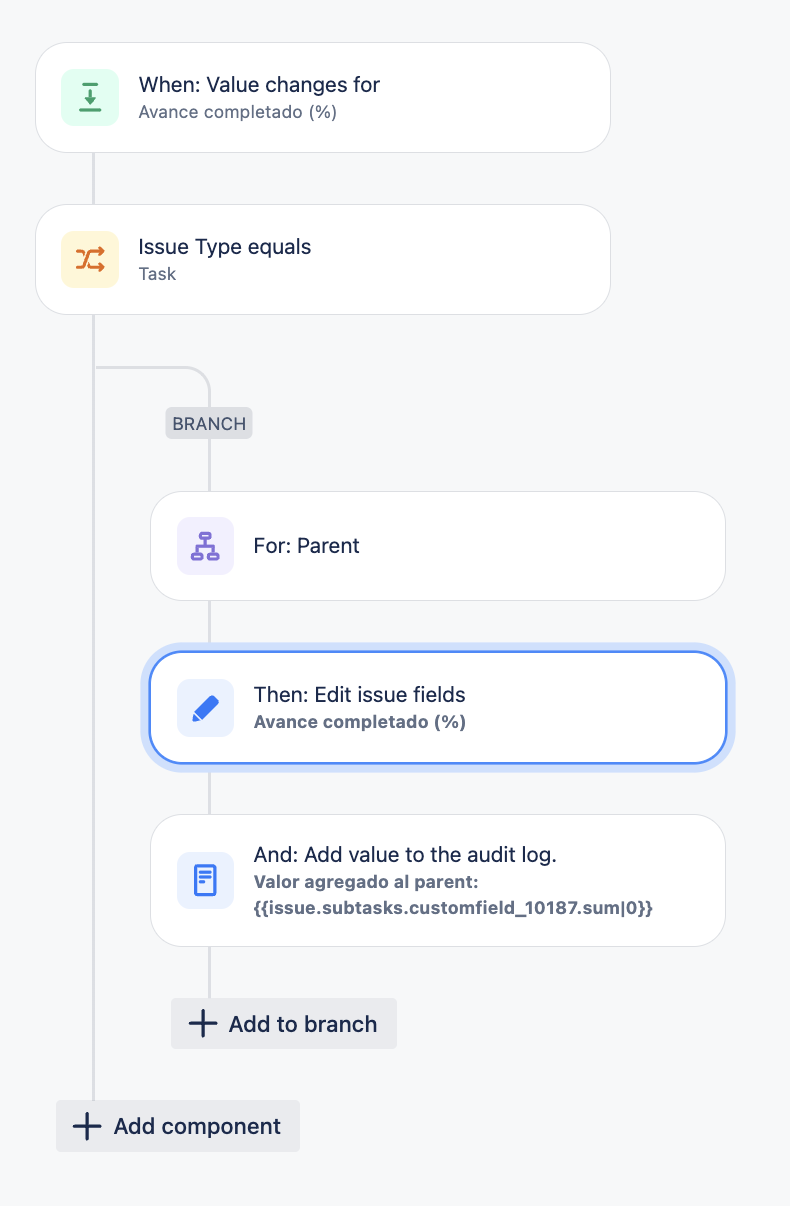
Task: Open the 'When: Value changes for' trigger
Action: 323,97
